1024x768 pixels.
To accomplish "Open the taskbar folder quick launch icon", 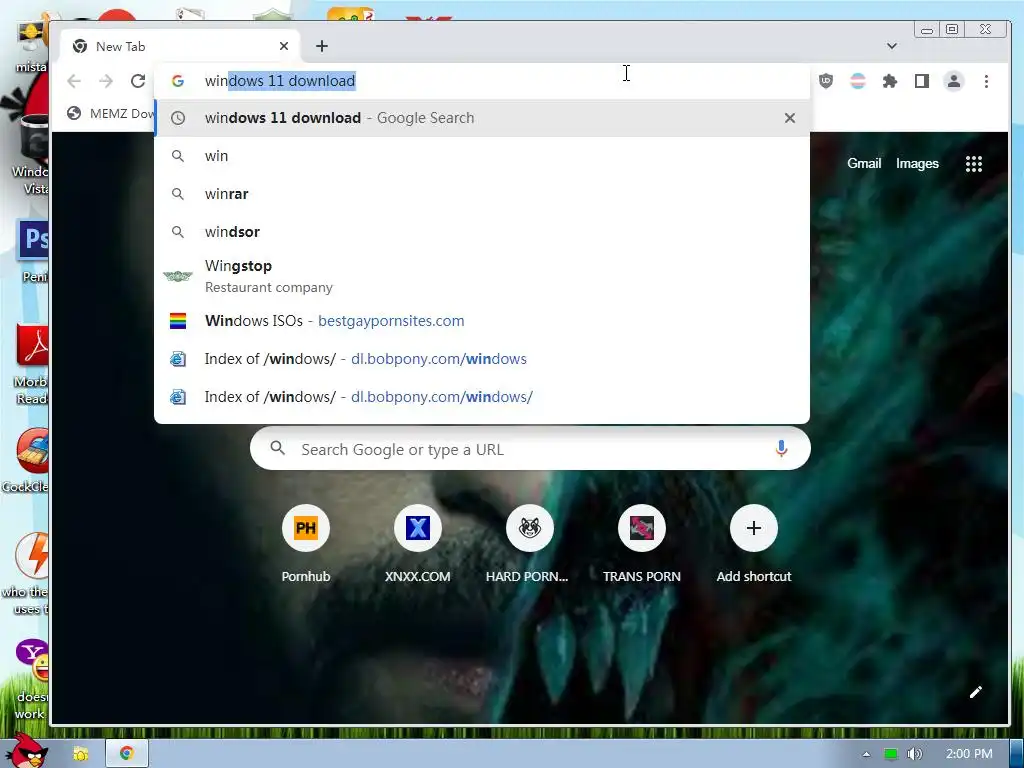I will tap(80, 754).
